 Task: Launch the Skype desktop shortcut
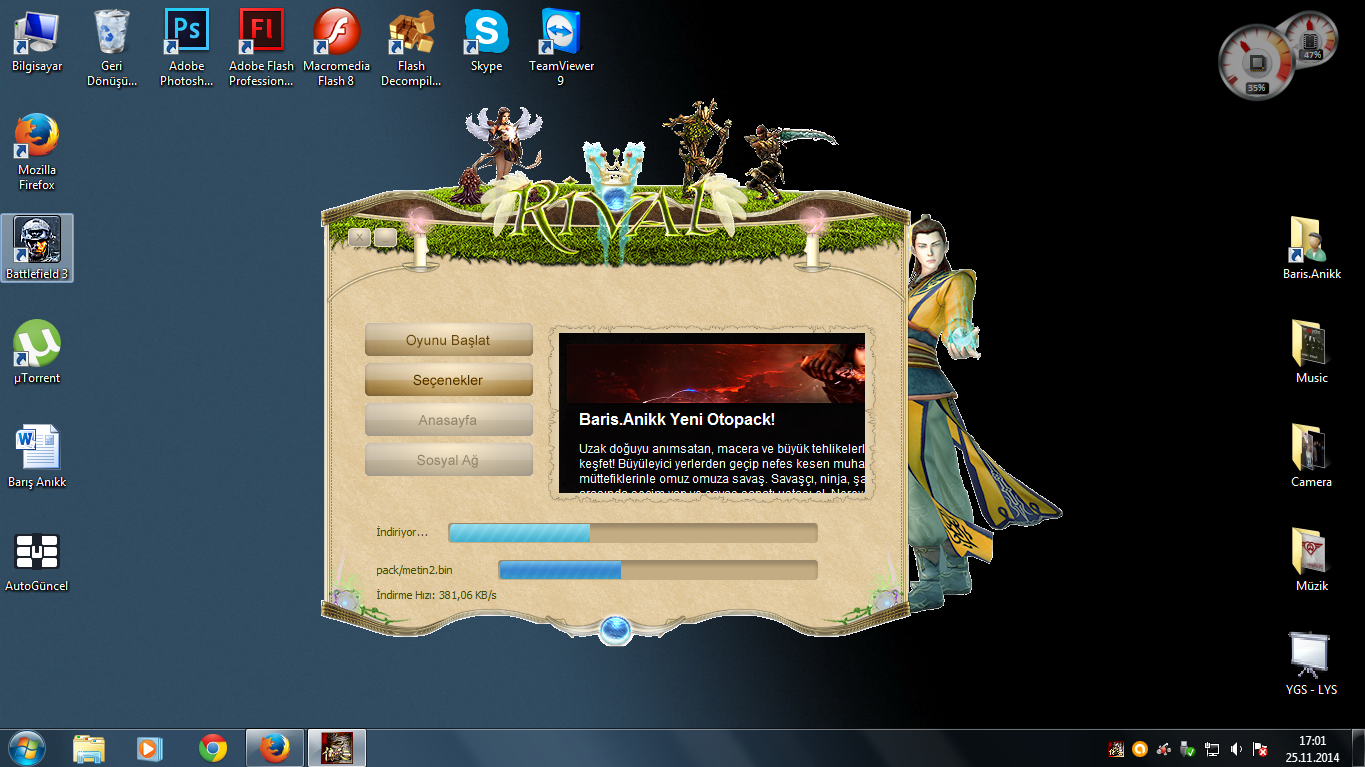(486, 40)
